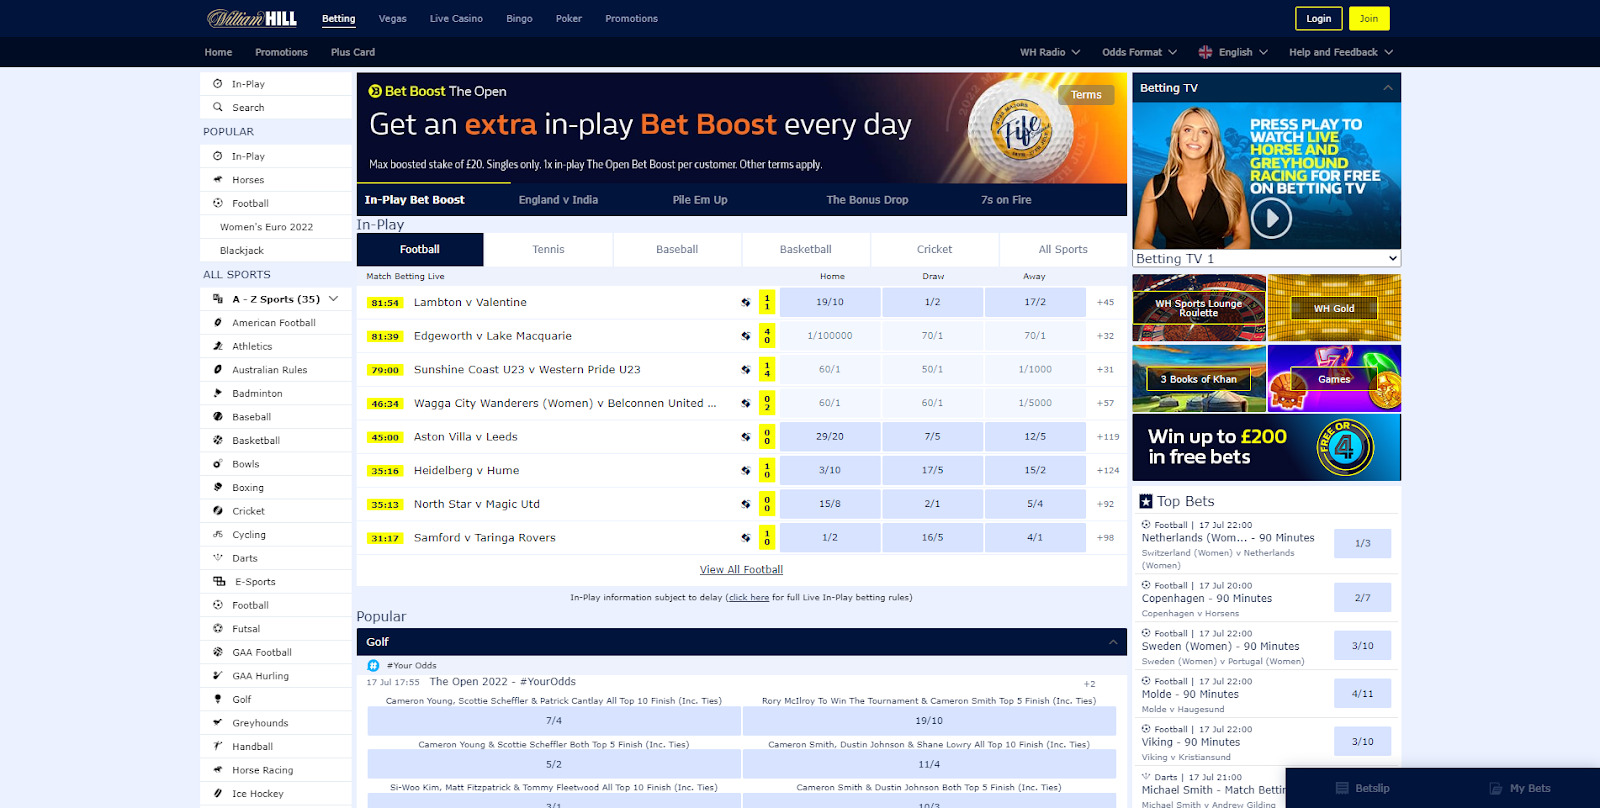Click the Boxing glove icon
This screenshot has width=1600, height=808.
(x=218, y=487)
